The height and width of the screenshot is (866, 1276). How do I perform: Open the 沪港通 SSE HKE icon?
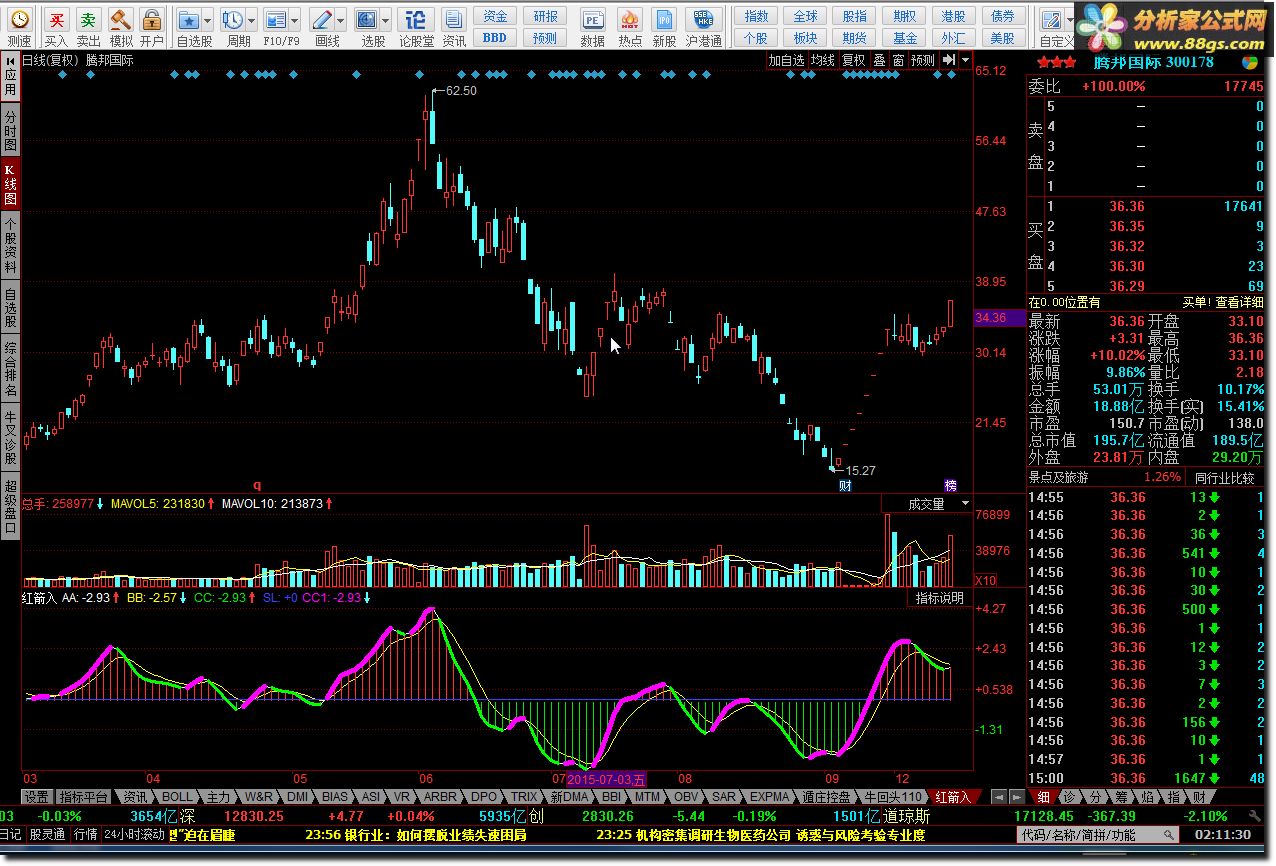point(703,19)
